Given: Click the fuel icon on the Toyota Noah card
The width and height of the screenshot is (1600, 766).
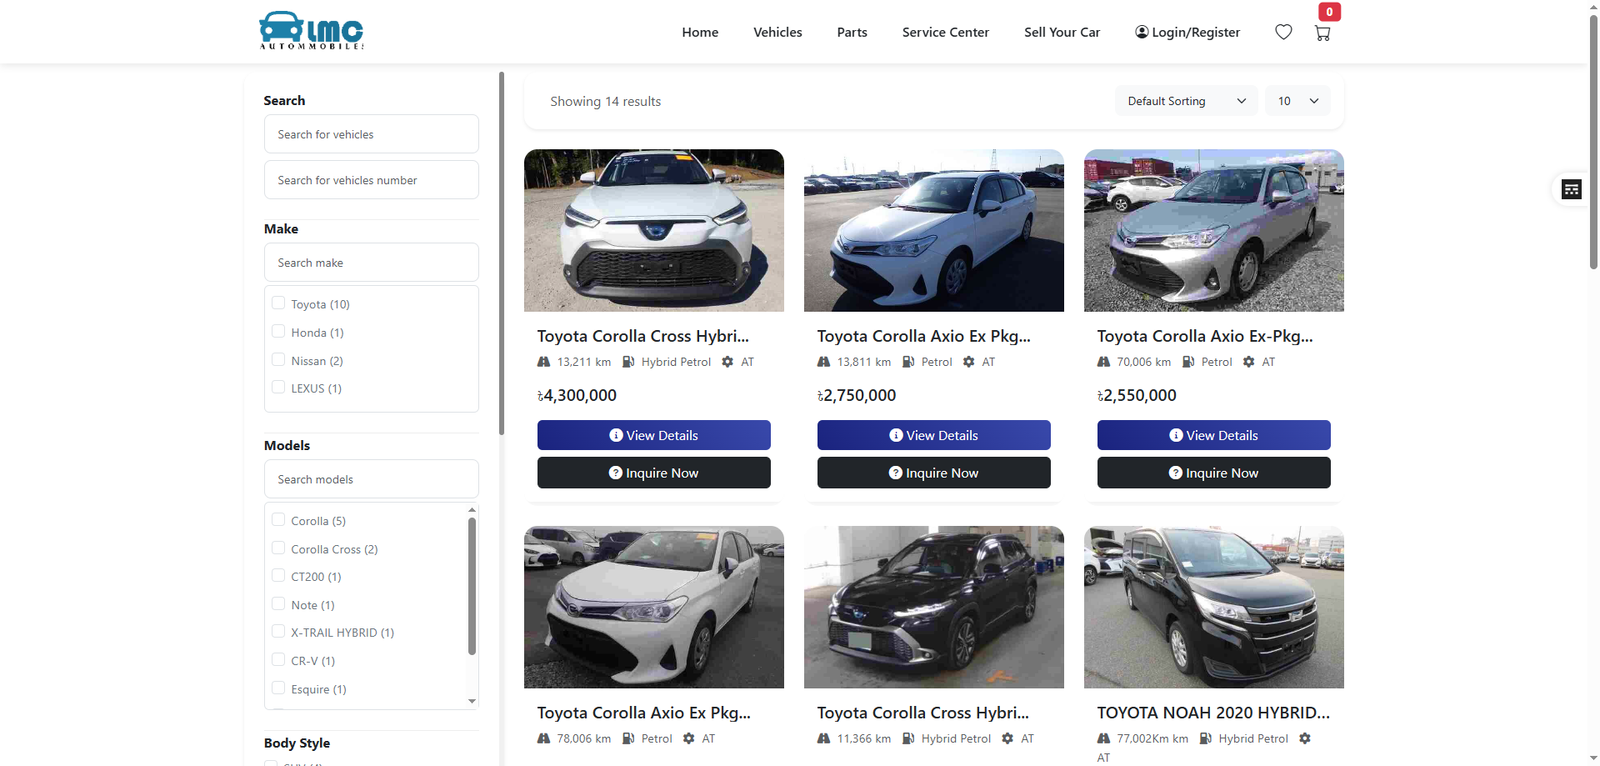Looking at the screenshot, I should [1205, 739].
